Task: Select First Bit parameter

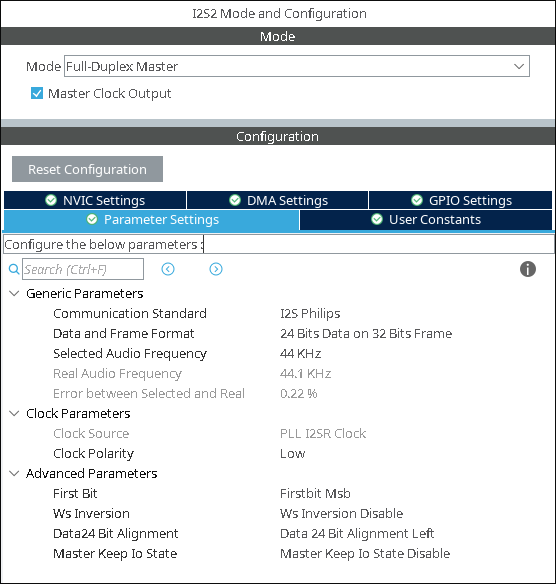Action: point(75,493)
